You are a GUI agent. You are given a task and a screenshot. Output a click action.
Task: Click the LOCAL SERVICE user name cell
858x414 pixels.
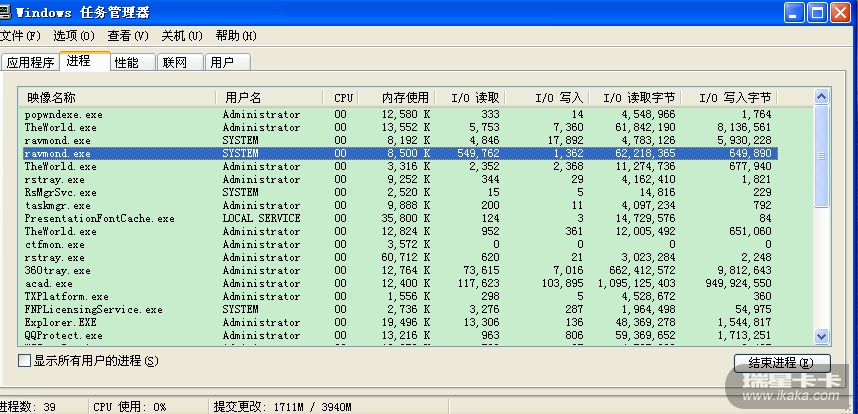pyautogui.click(x=261, y=218)
